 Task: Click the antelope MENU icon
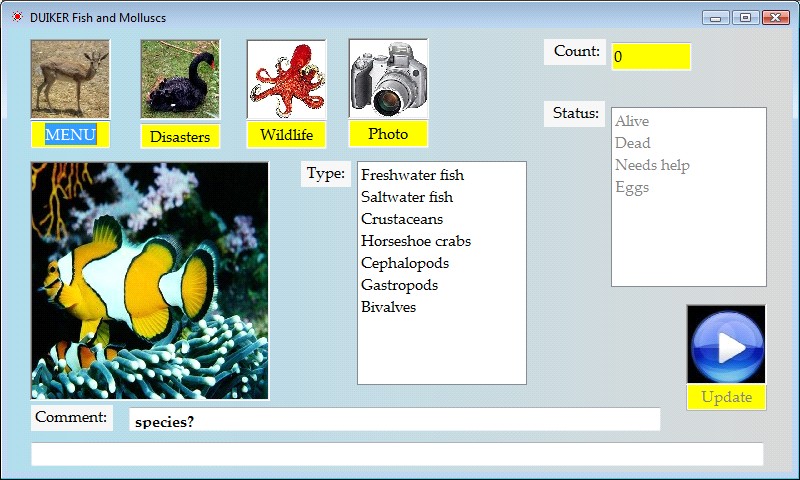[70, 79]
